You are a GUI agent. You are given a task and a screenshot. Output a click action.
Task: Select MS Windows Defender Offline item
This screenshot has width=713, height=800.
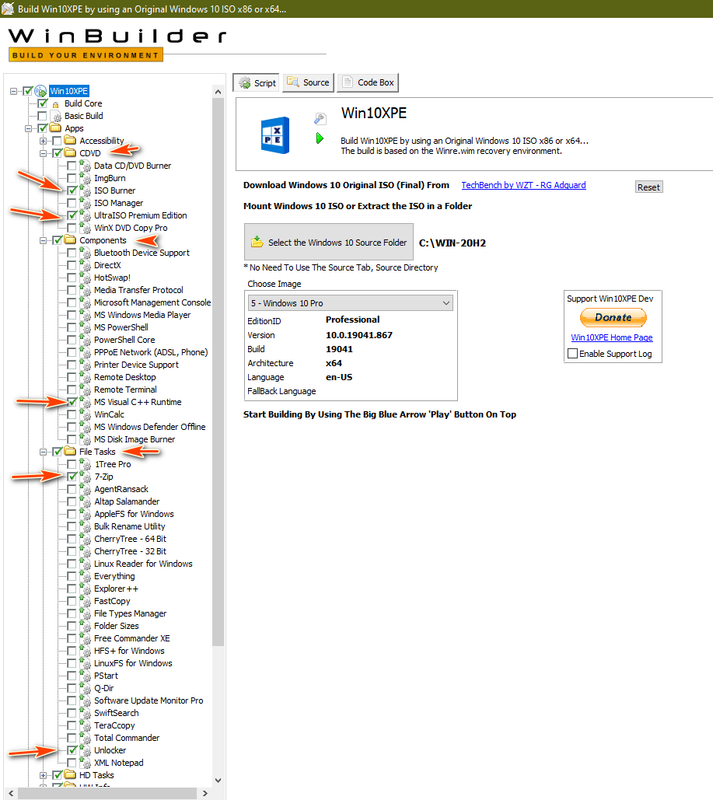[150, 427]
